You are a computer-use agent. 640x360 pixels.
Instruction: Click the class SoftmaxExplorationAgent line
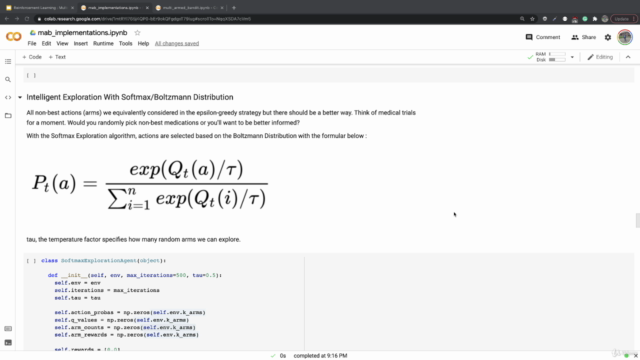coord(104,260)
